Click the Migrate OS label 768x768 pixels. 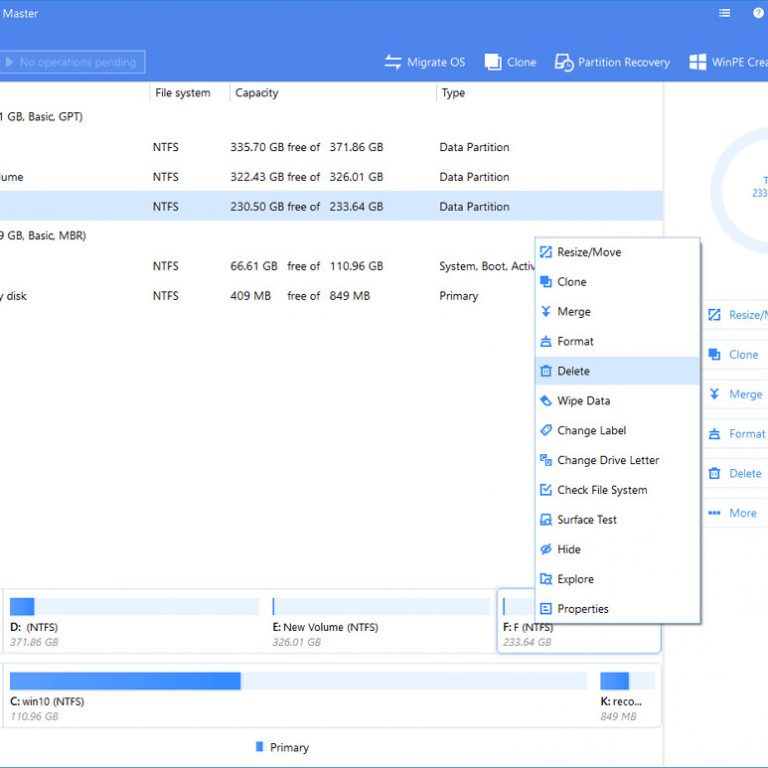pyautogui.click(x=436, y=62)
